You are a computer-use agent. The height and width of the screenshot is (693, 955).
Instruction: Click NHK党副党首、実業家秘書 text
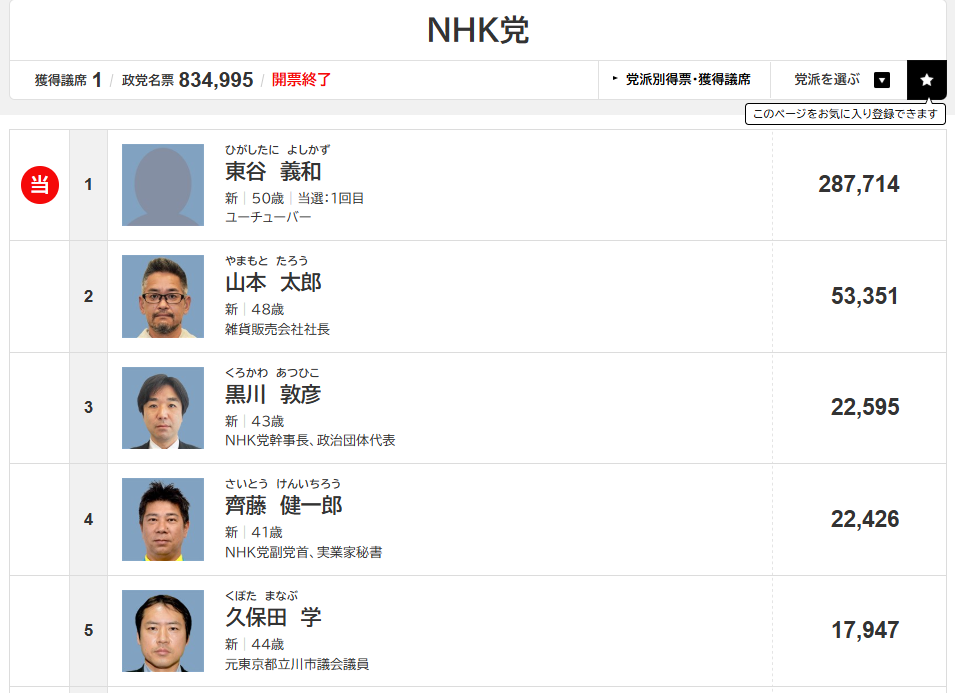point(303,552)
